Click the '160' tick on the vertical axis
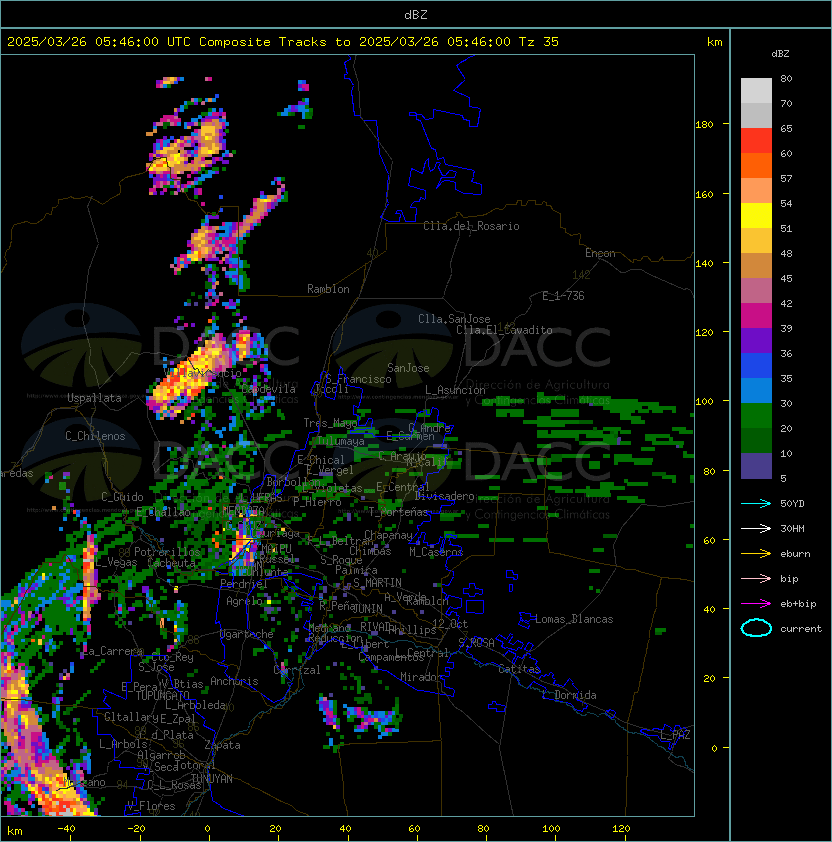Viewport: 832px width, 842px height. 704,194
